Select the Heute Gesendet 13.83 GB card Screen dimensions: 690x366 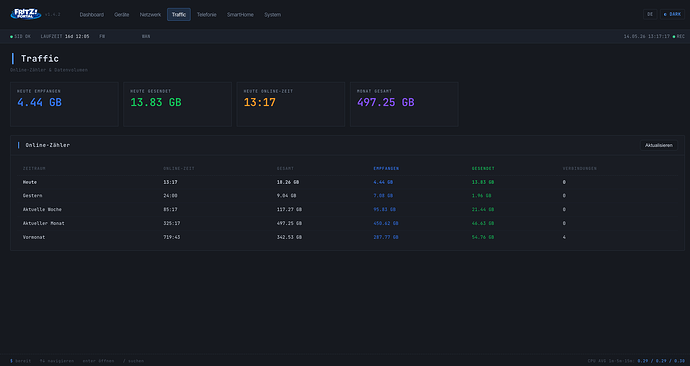point(177,104)
